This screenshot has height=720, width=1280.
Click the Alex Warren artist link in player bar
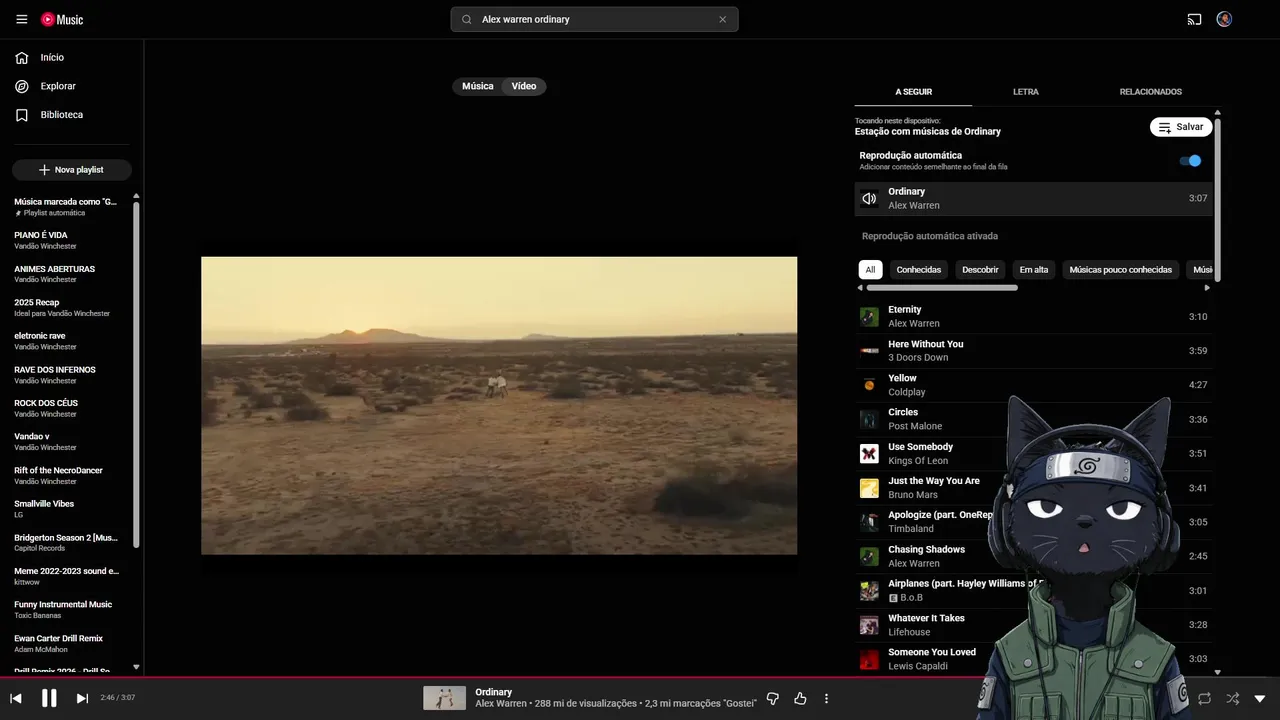tap(501, 704)
